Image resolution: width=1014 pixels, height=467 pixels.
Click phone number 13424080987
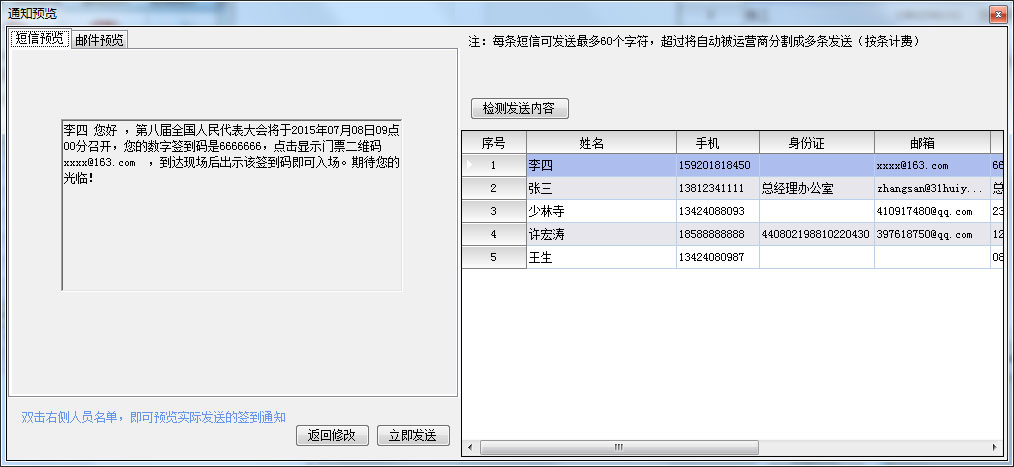click(x=718, y=257)
